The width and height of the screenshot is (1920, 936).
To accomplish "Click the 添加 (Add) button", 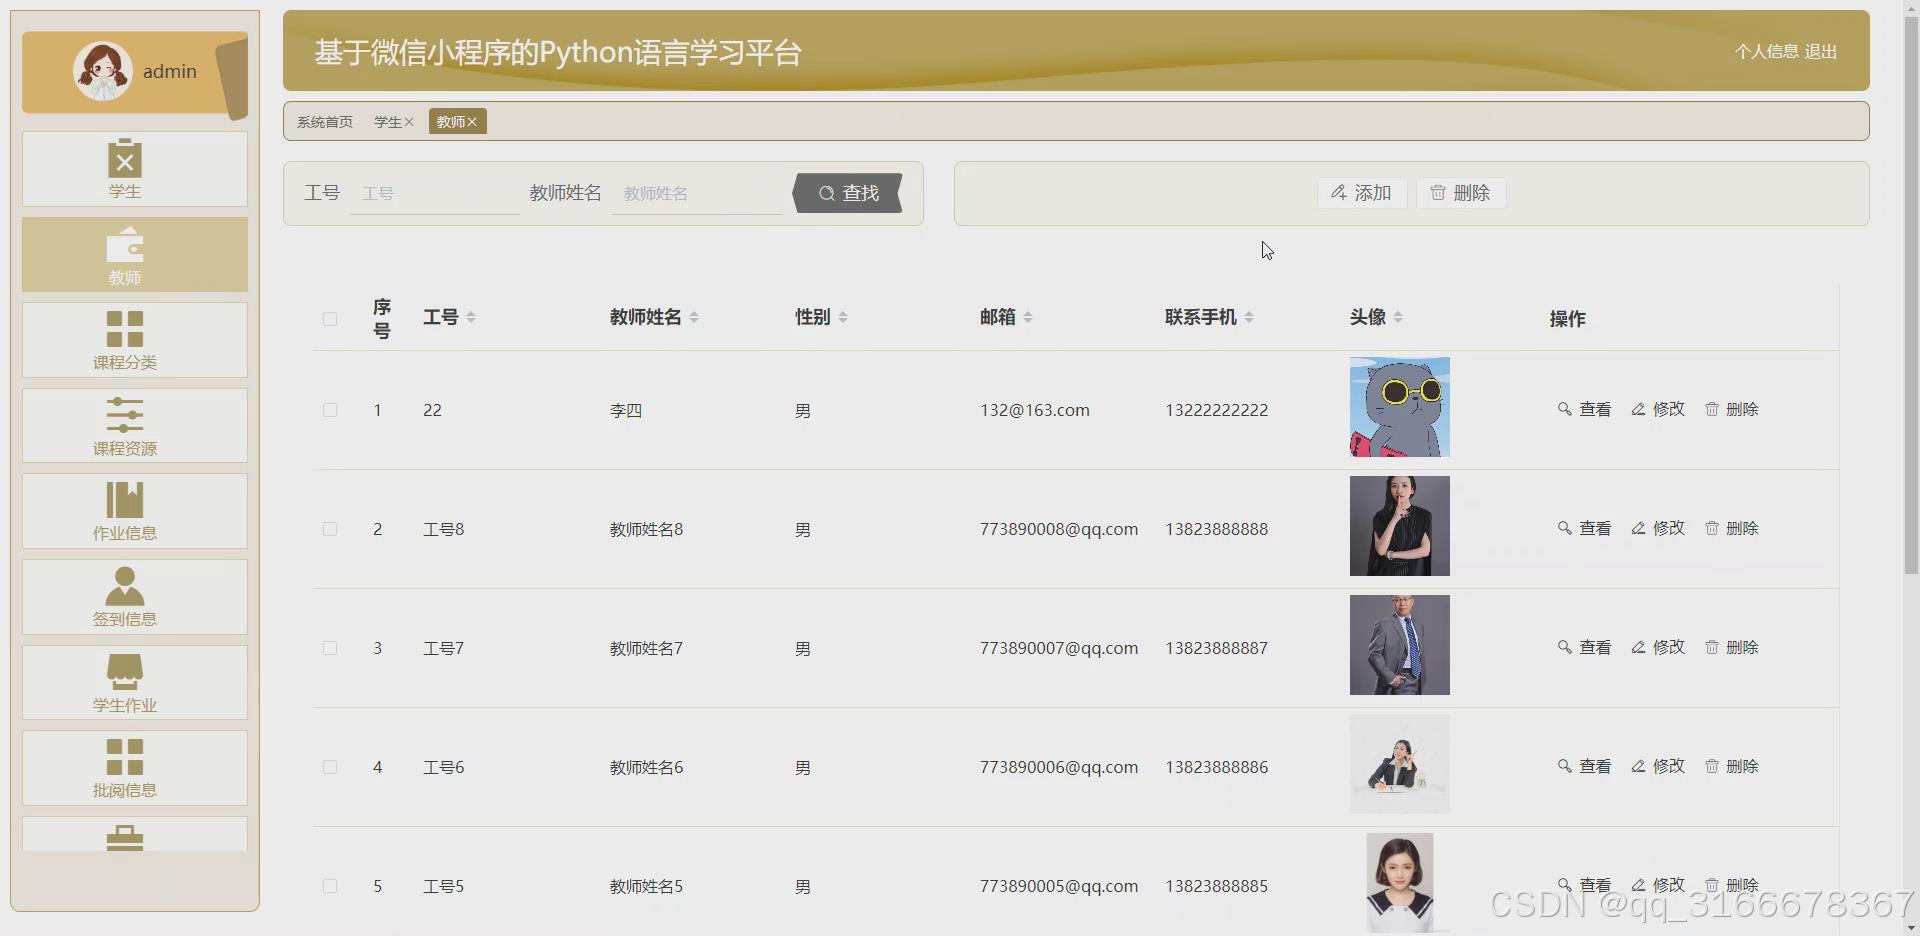I will tap(1360, 193).
